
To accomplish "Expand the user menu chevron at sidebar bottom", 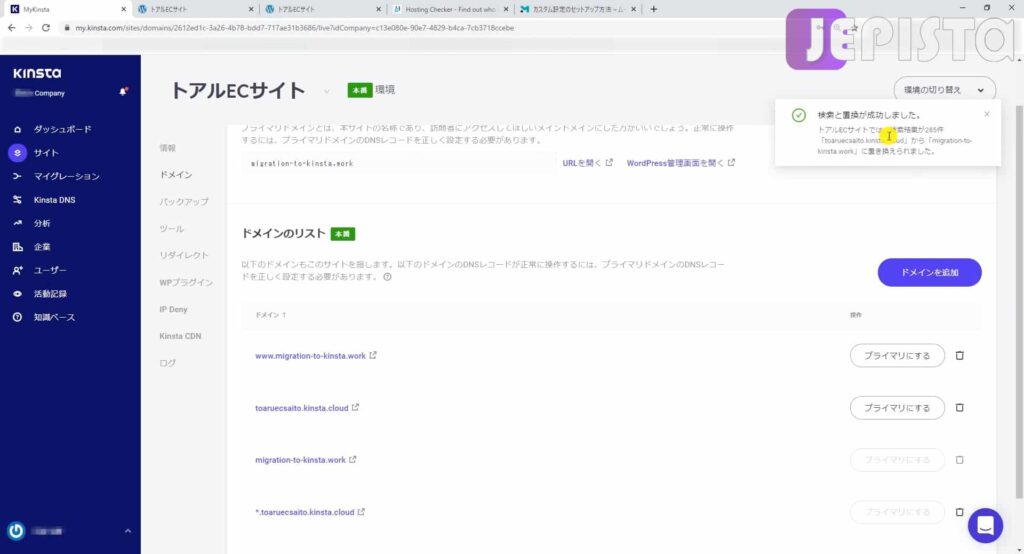I will 128,531.
